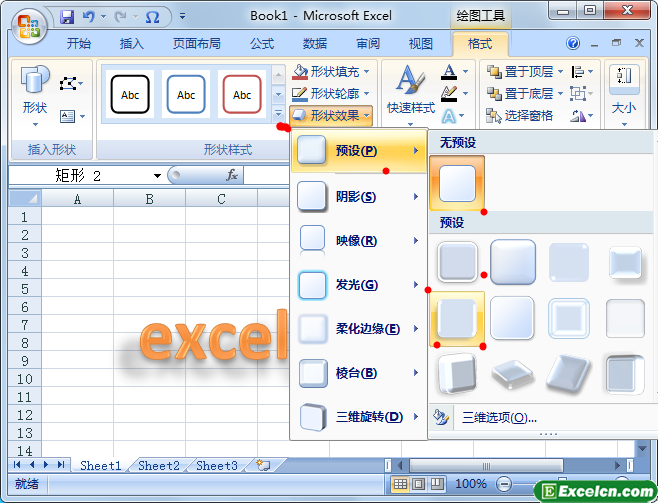Apply the black outline Abc style
Screen dimensions: 658x503
tap(130, 94)
